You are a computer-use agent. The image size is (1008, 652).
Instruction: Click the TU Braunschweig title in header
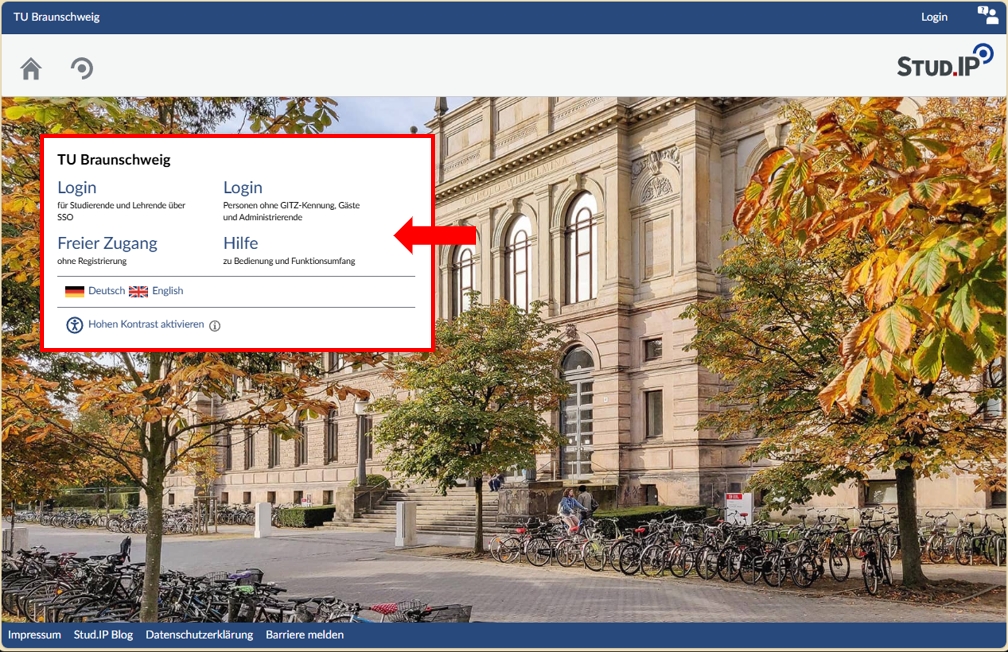tap(57, 17)
